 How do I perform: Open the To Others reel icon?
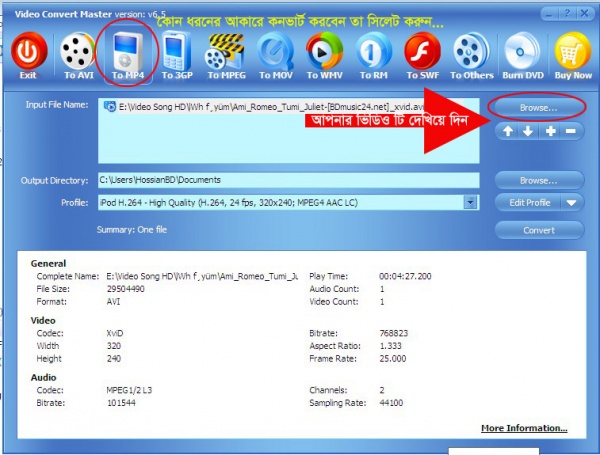click(471, 51)
